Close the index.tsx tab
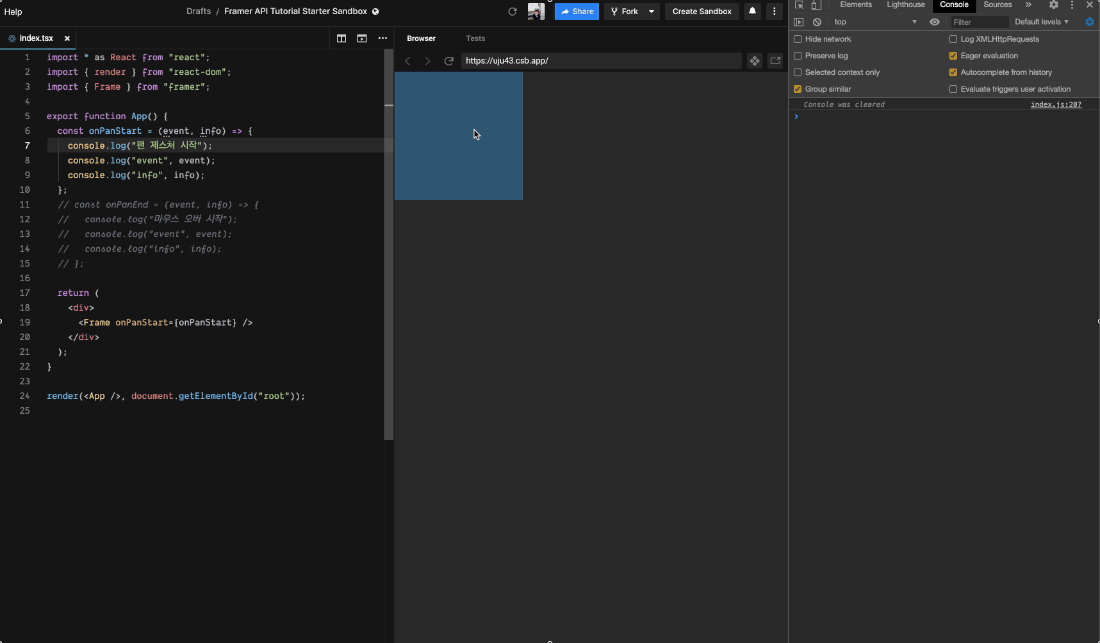 point(67,39)
